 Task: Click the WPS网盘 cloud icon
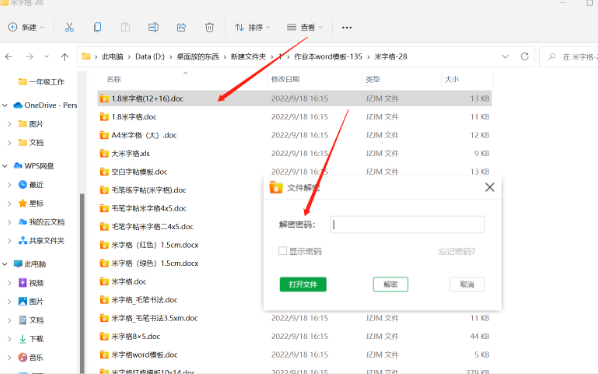[x=18, y=165]
